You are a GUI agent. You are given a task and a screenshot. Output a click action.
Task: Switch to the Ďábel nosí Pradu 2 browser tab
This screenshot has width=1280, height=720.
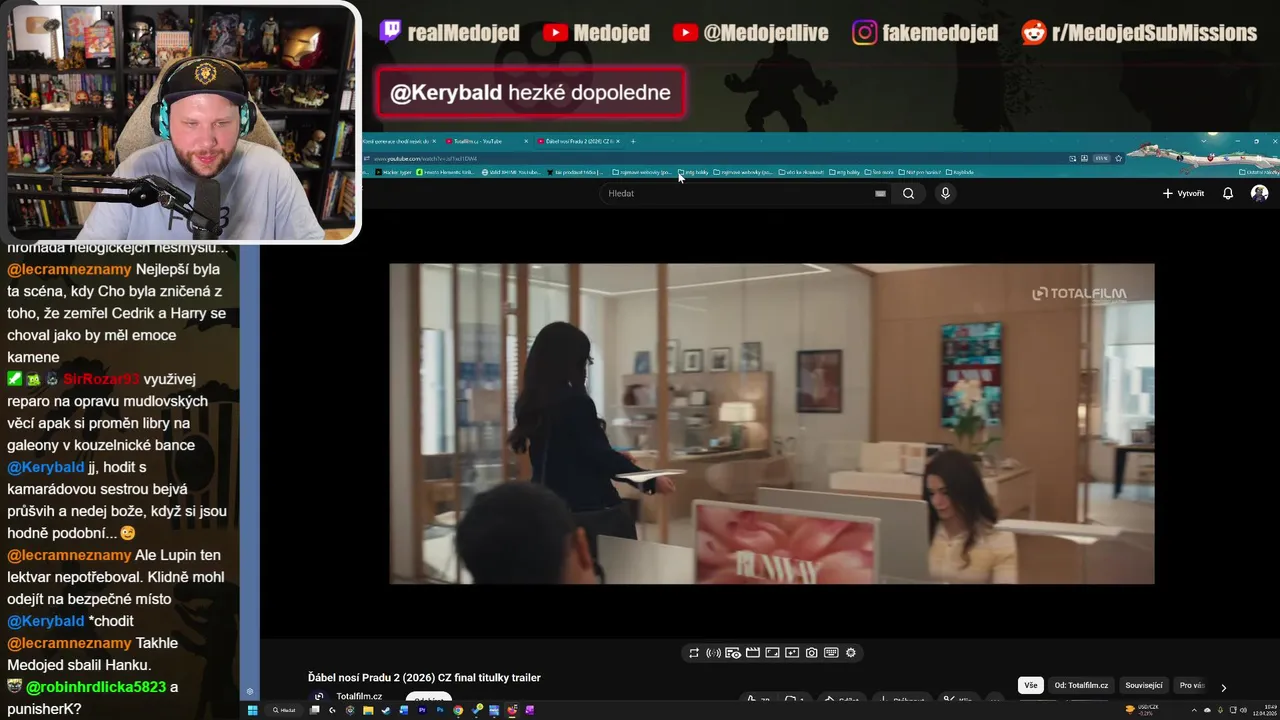[x=578, y=141]
